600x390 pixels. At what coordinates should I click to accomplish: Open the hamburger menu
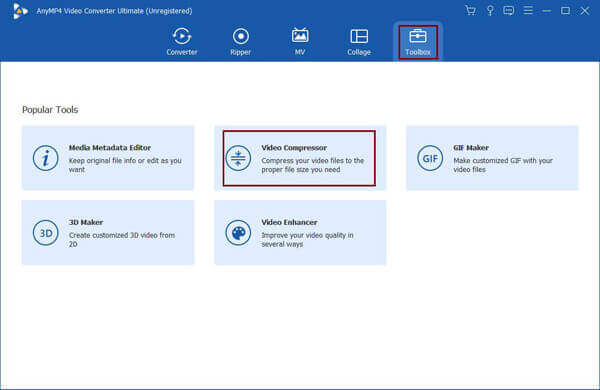pyautogui.click(x=528, y=10)
